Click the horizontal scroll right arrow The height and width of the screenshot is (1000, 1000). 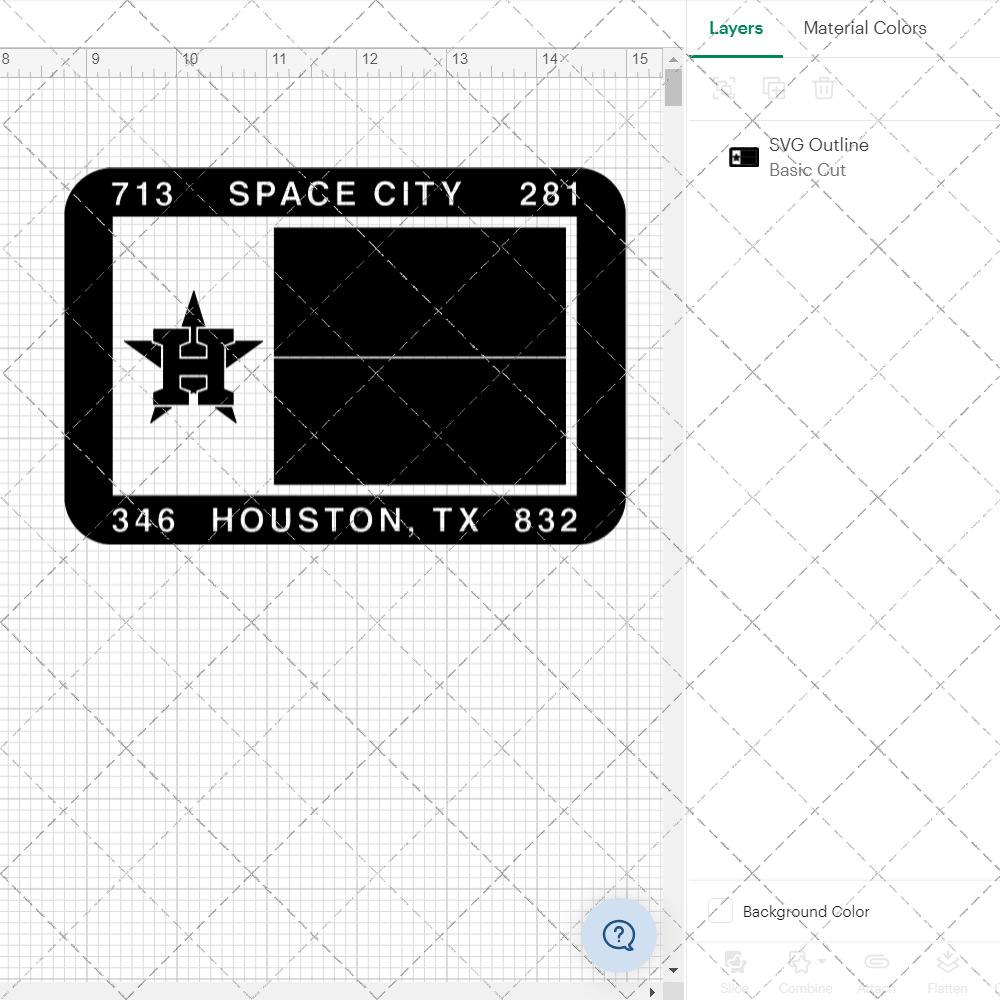pos(652,992)
